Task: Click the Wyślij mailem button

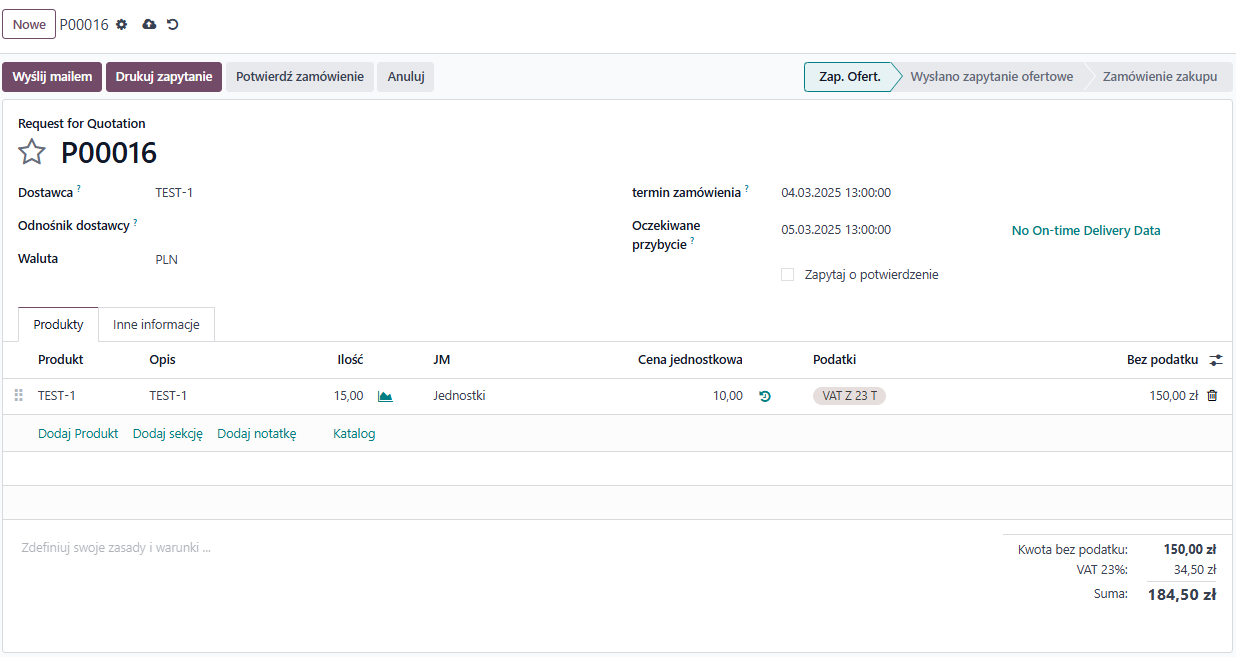Action: pos(52,77)
